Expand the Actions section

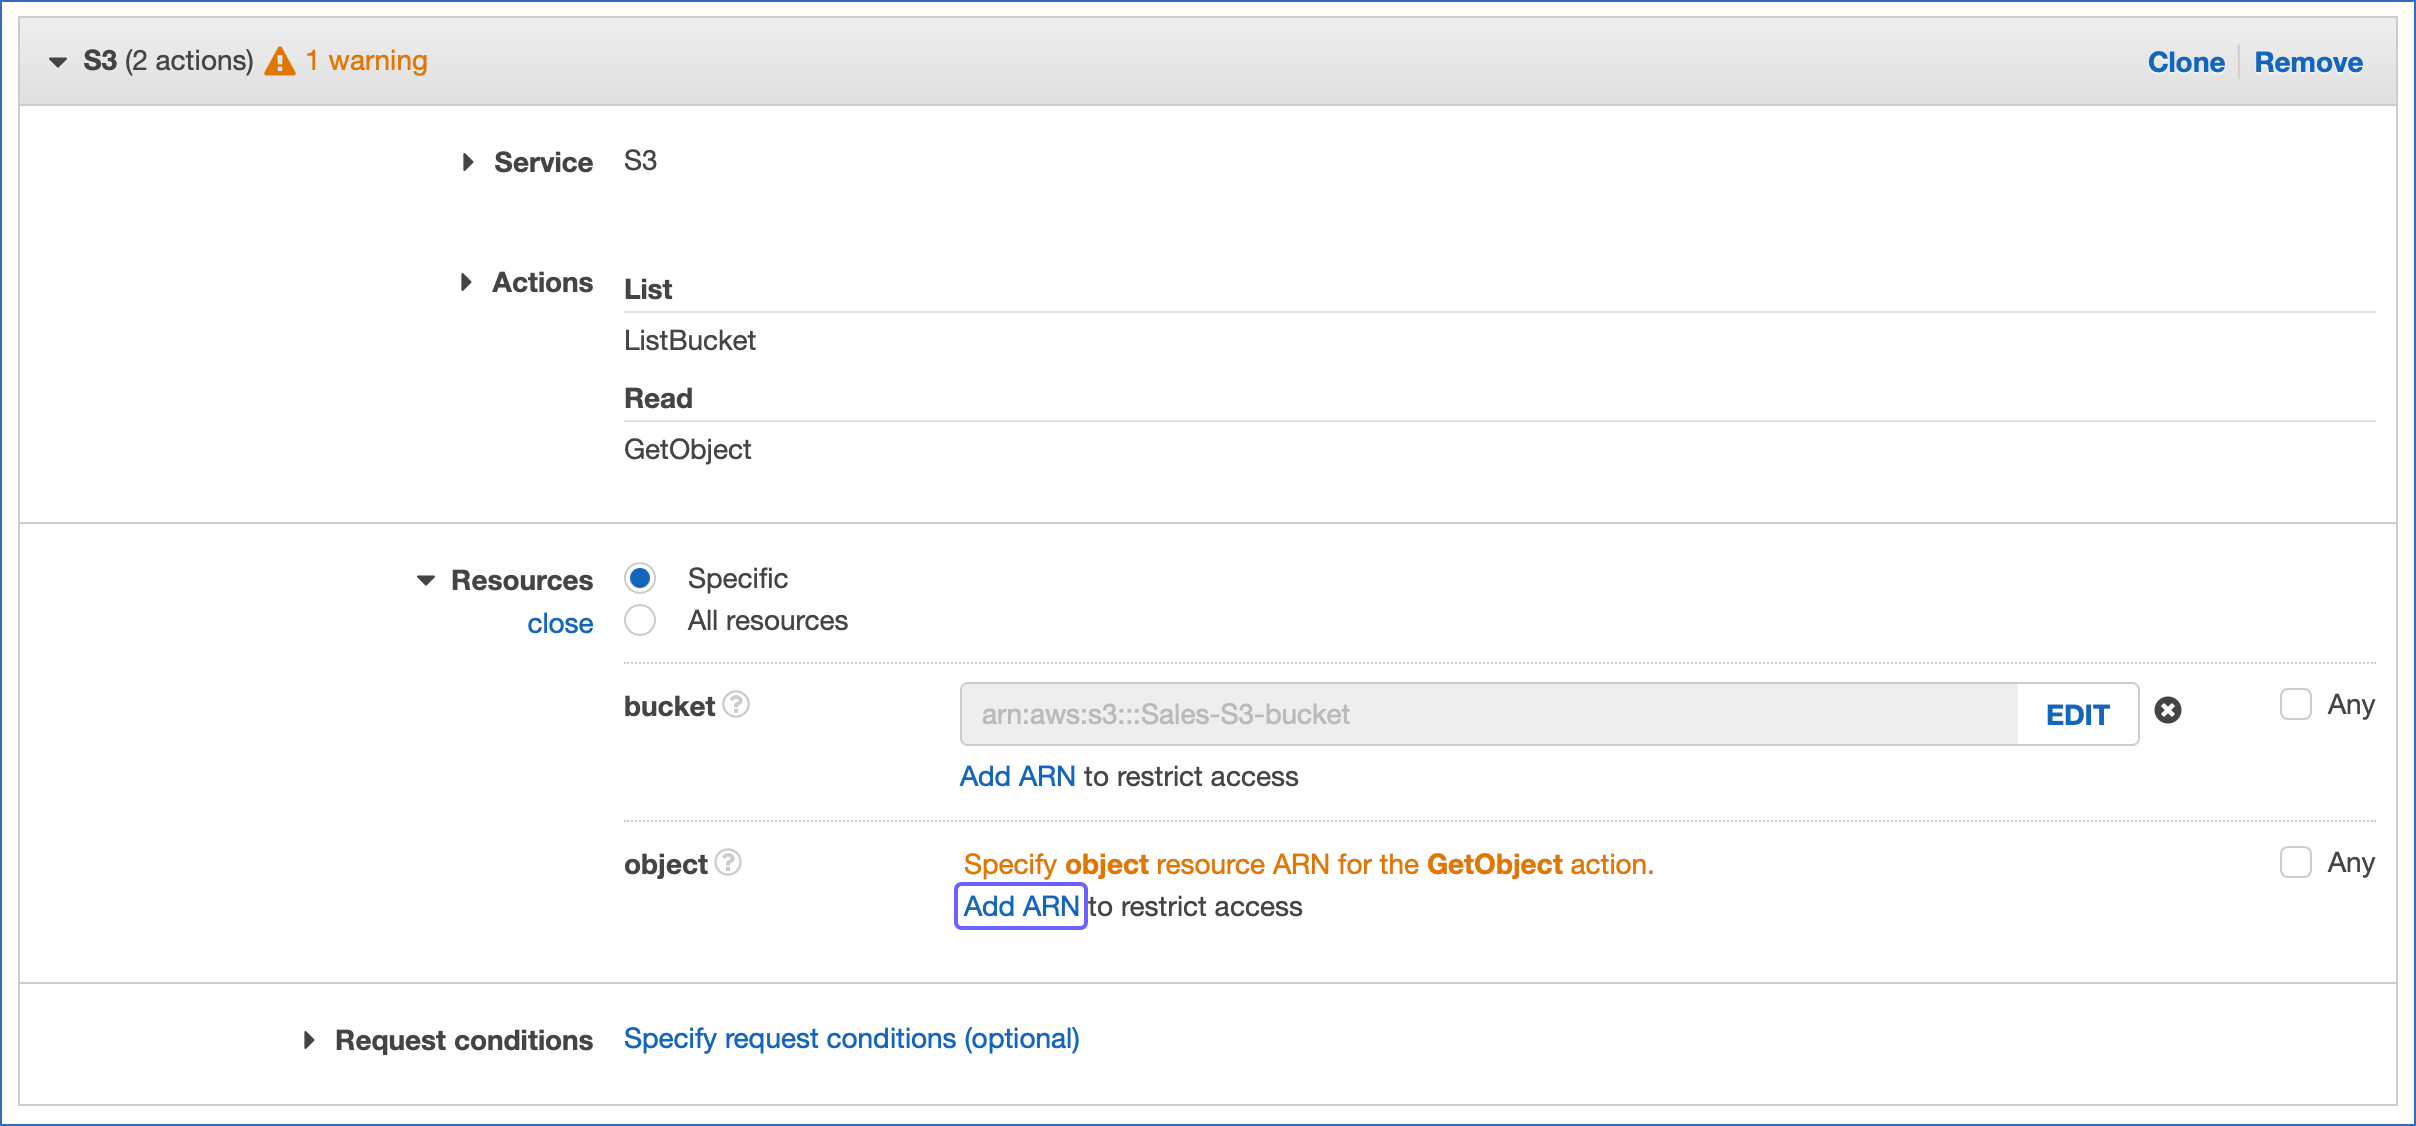click(x=466, y=282)
